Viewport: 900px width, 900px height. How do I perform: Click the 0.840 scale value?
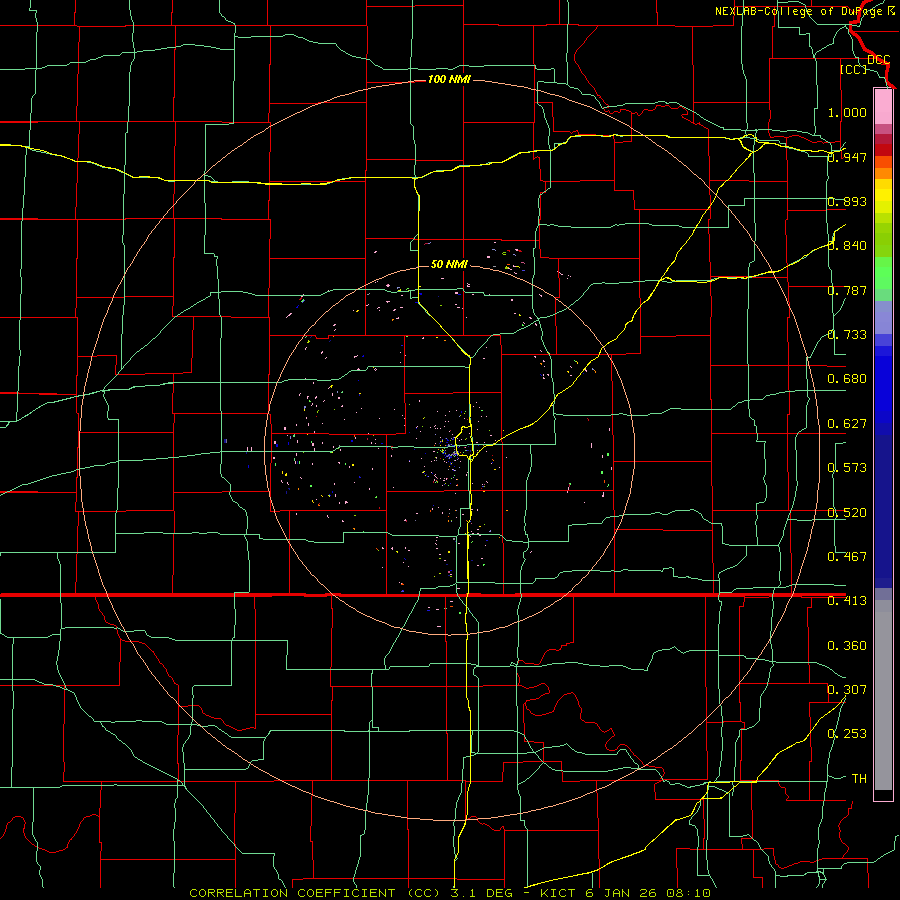point(847,246)
